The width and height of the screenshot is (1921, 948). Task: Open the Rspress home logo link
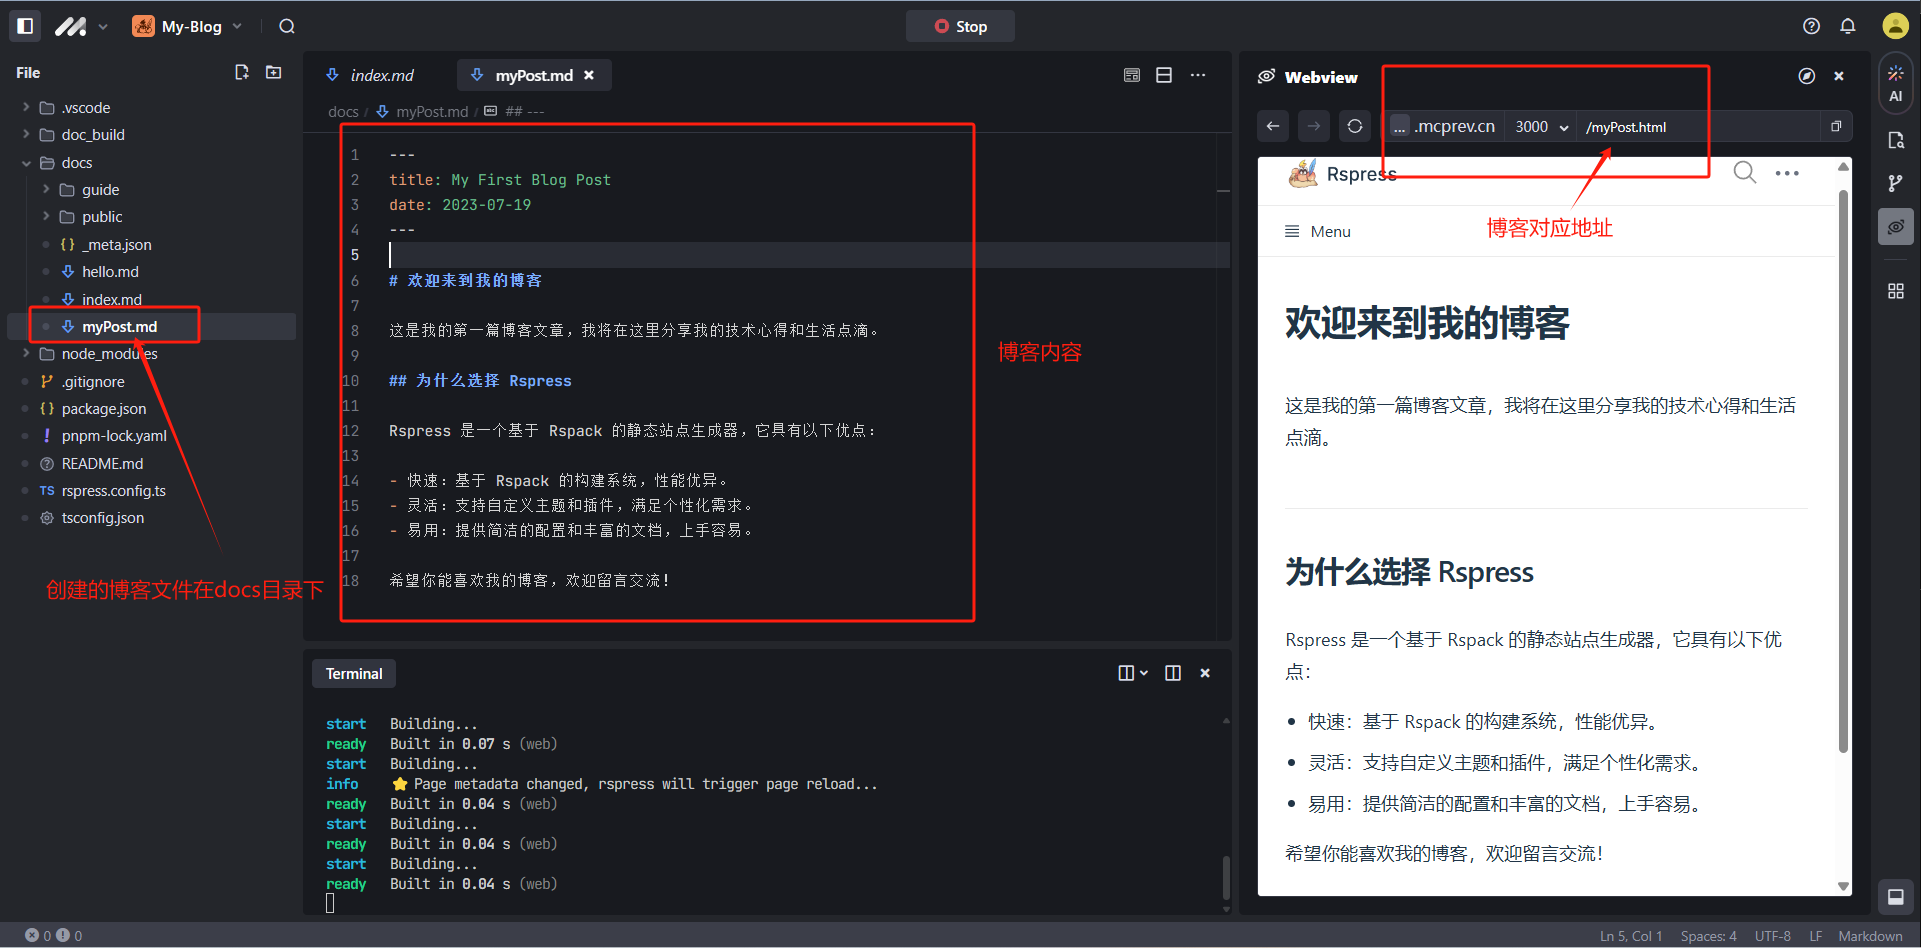[1342, 174]
